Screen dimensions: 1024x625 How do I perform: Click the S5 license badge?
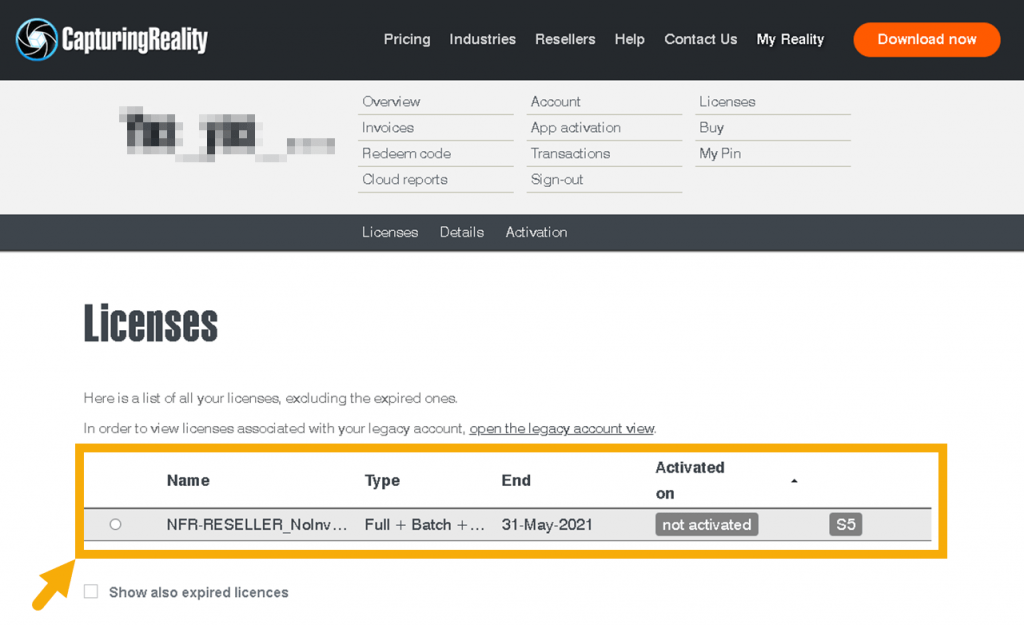click(x=846, y=524)
